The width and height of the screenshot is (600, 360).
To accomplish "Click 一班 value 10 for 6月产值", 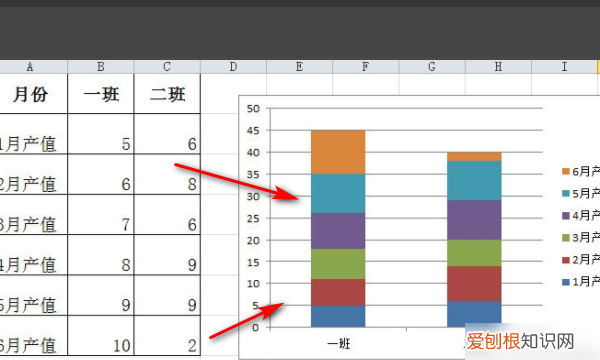I will 101,336.
